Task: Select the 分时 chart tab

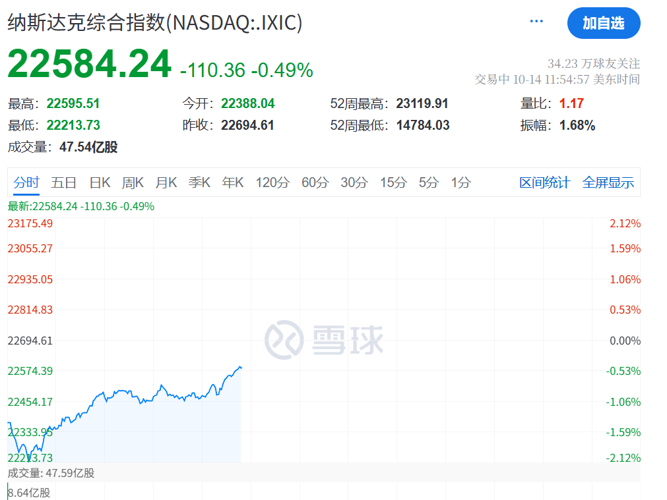Action: coord(27,182)
